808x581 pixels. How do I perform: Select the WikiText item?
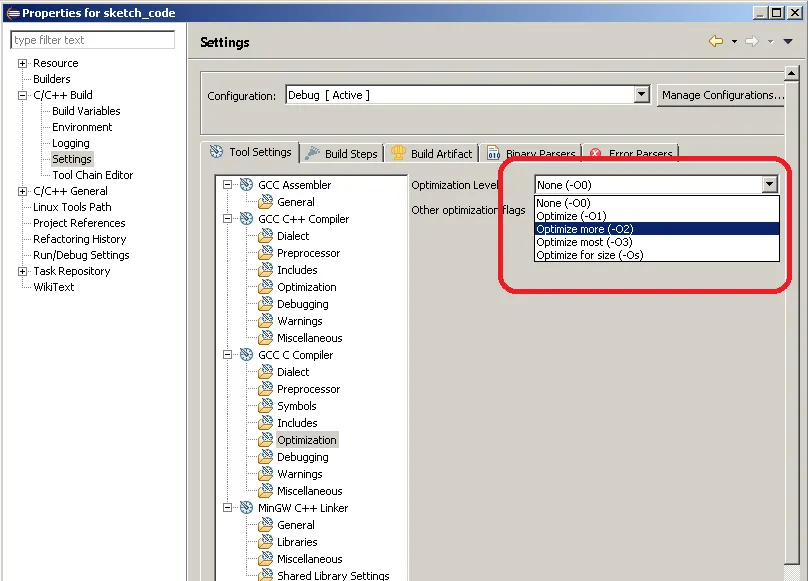tap(54, 287)
